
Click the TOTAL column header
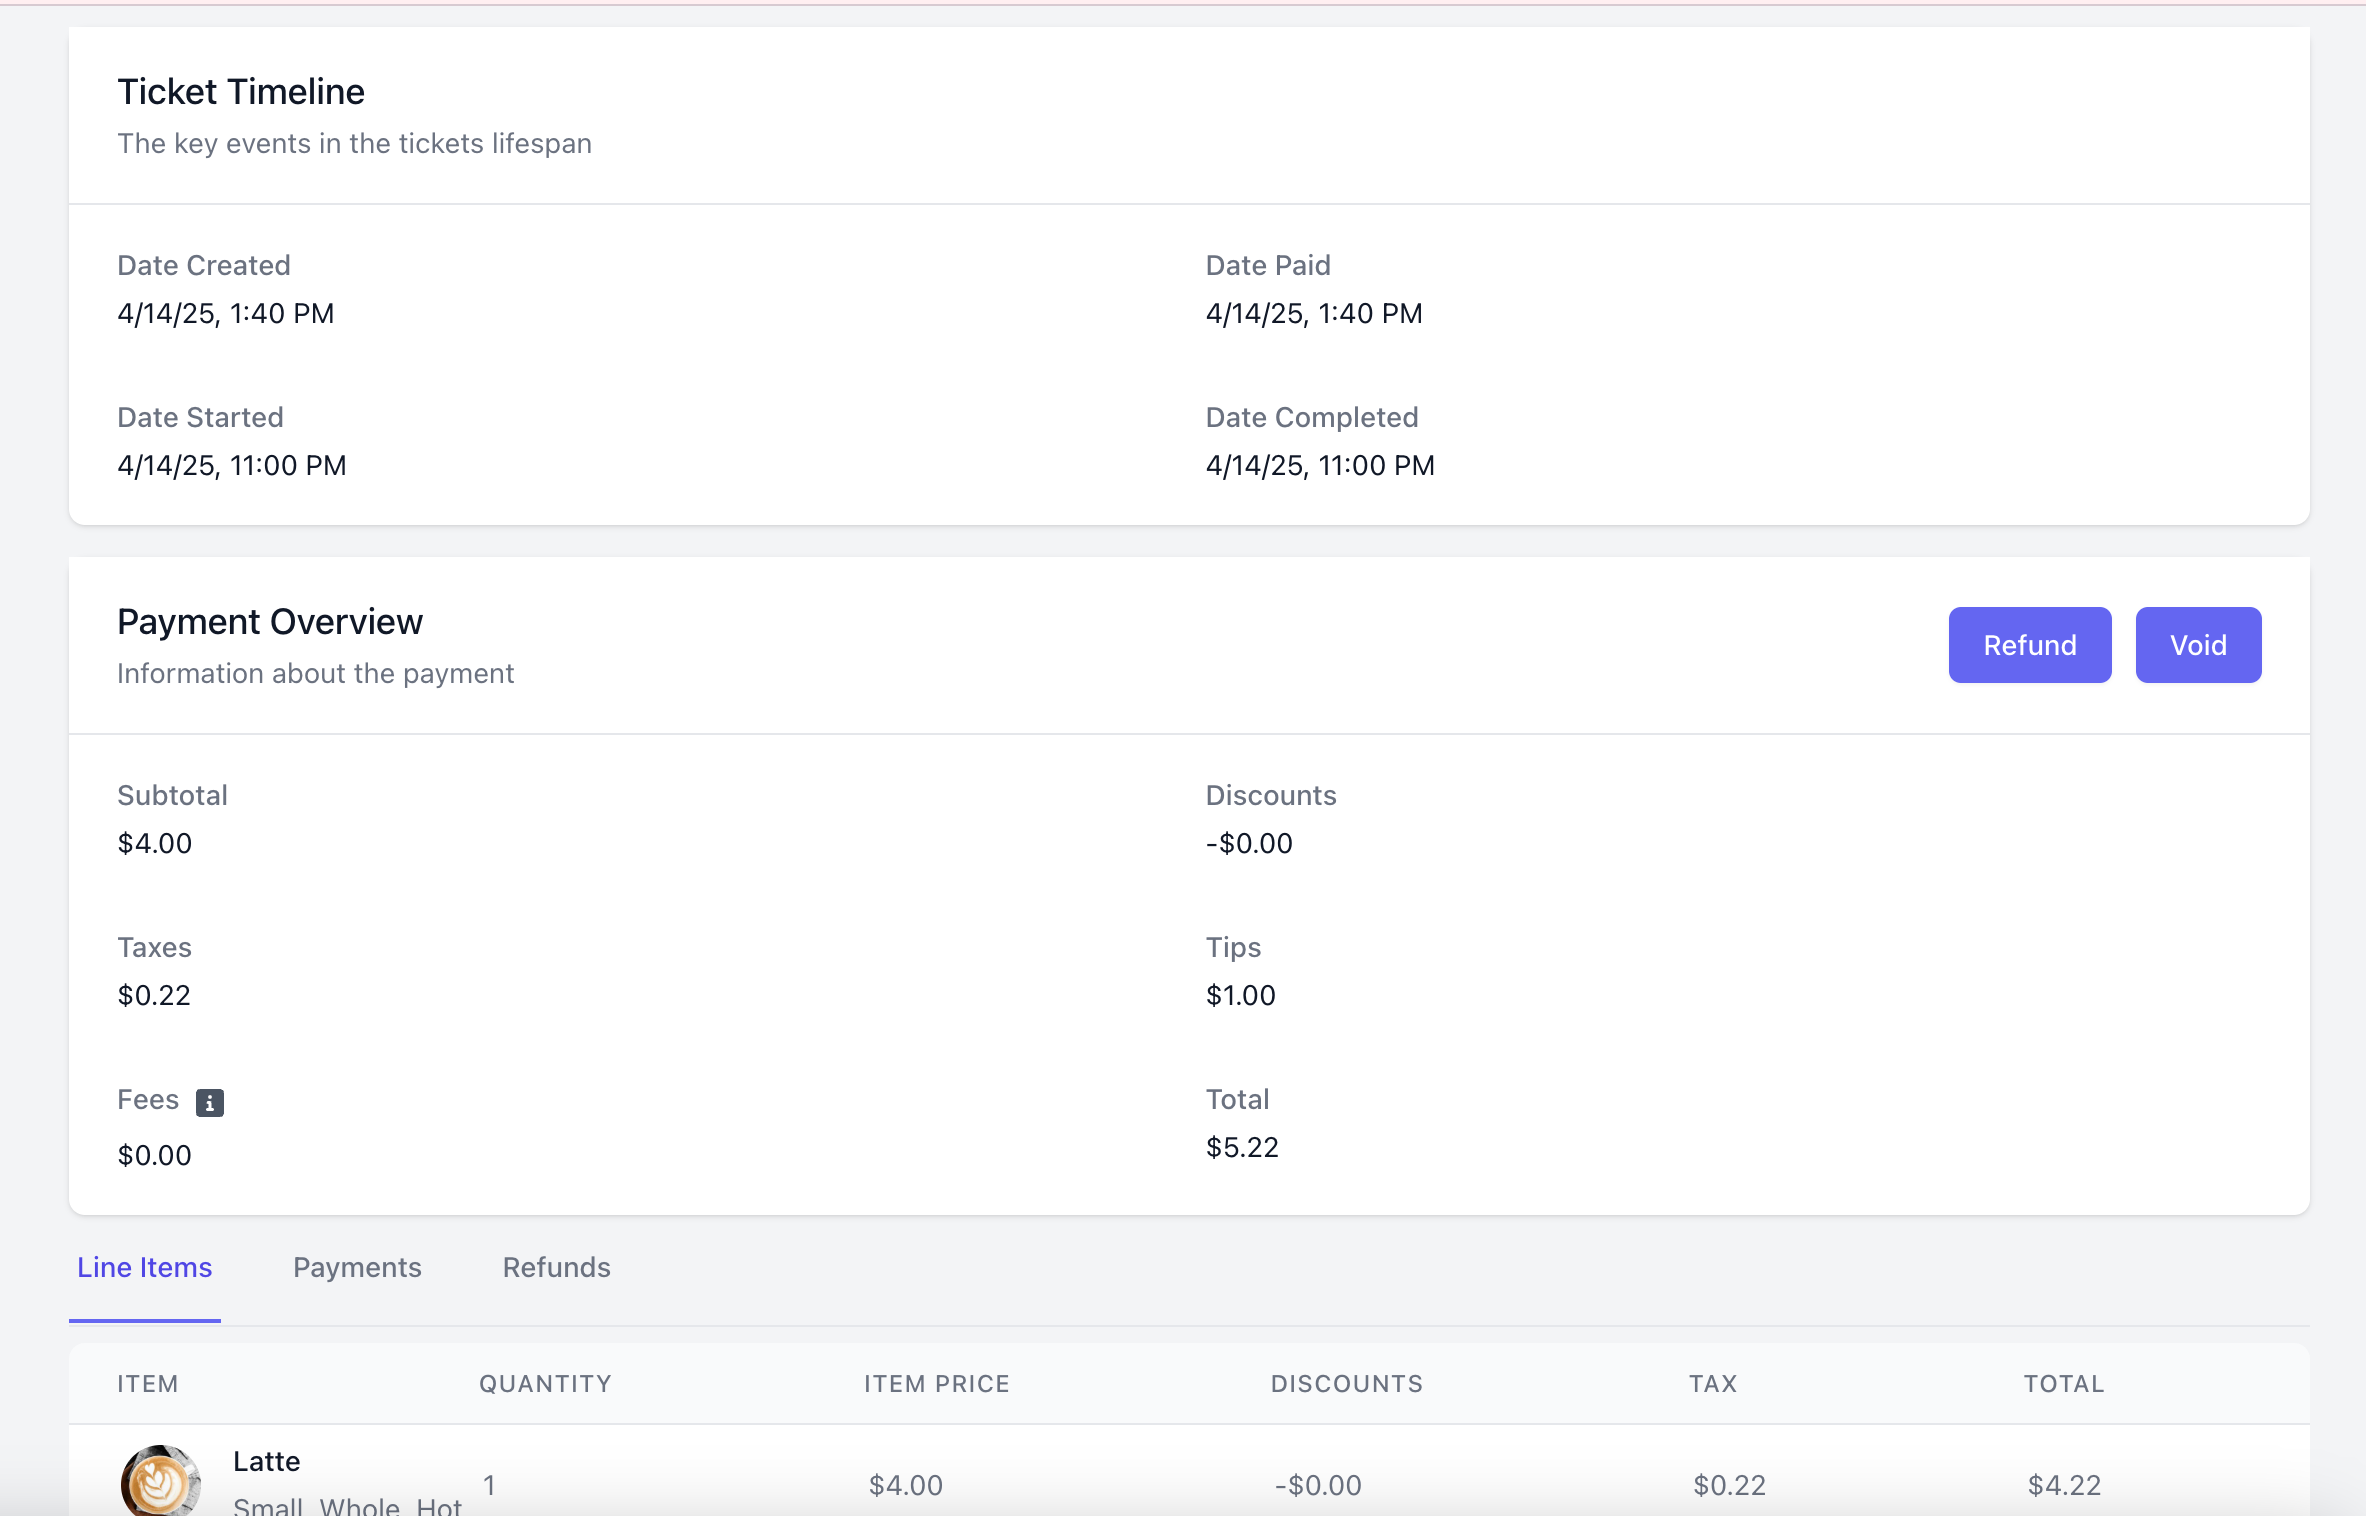[2063, 1383]
